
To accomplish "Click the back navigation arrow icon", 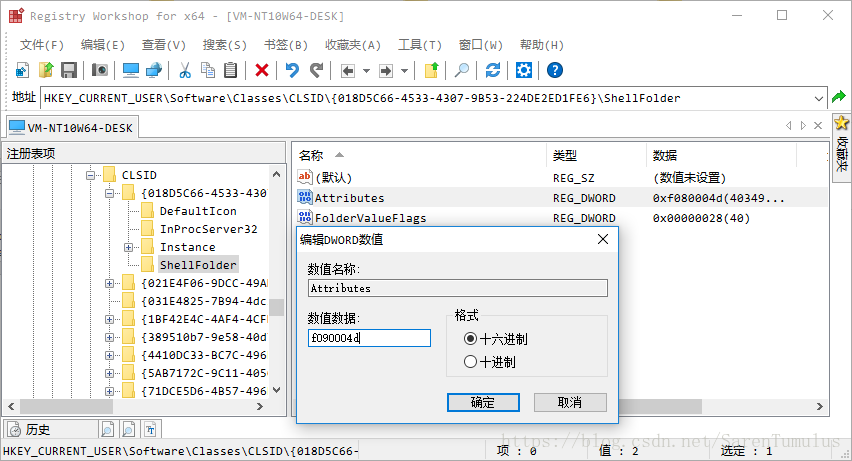I will [348, 71].
